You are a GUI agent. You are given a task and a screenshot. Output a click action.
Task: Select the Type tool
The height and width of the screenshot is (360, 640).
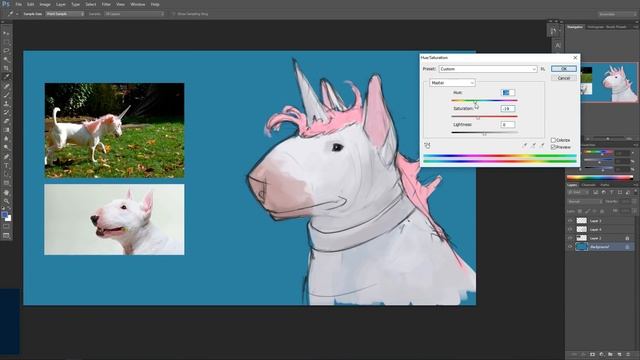tap(6, 165)
